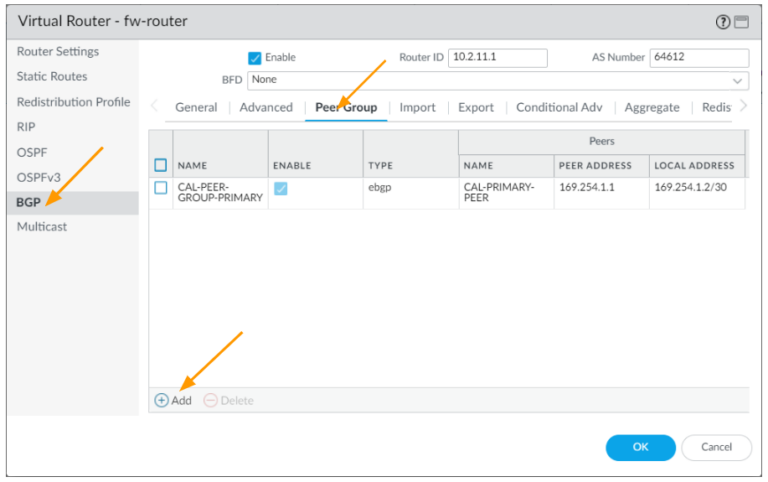Screen dimensions: 768x482
Task: Click the Cancel button
Action: click(x=716, y=447)
